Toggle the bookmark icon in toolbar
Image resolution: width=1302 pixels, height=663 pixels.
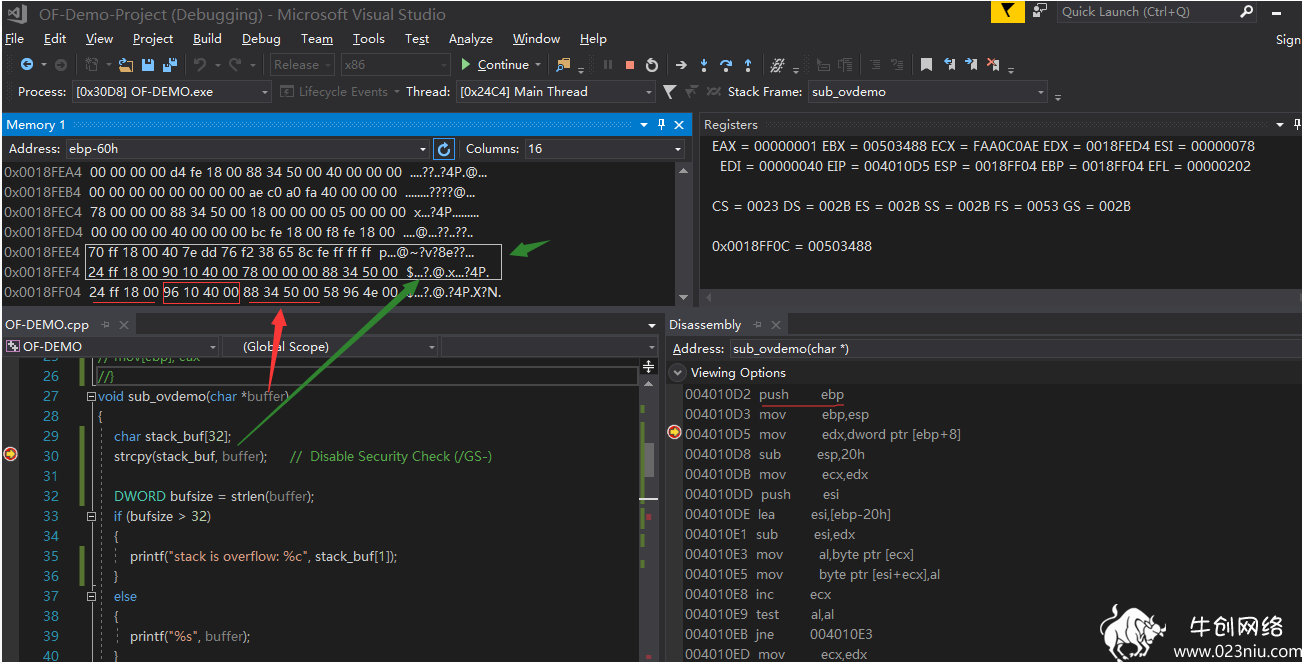926,65
